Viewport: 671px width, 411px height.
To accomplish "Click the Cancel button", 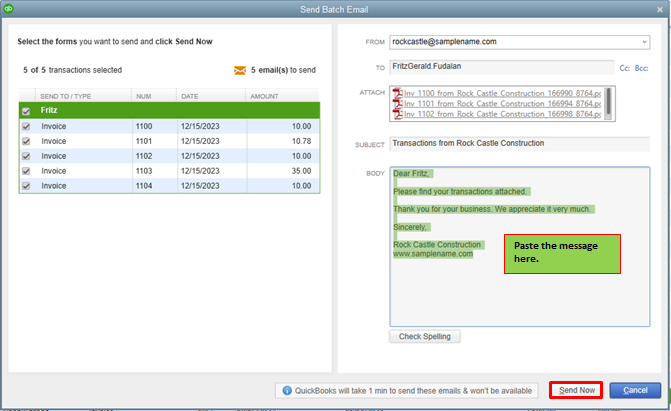I will point(635,390).
